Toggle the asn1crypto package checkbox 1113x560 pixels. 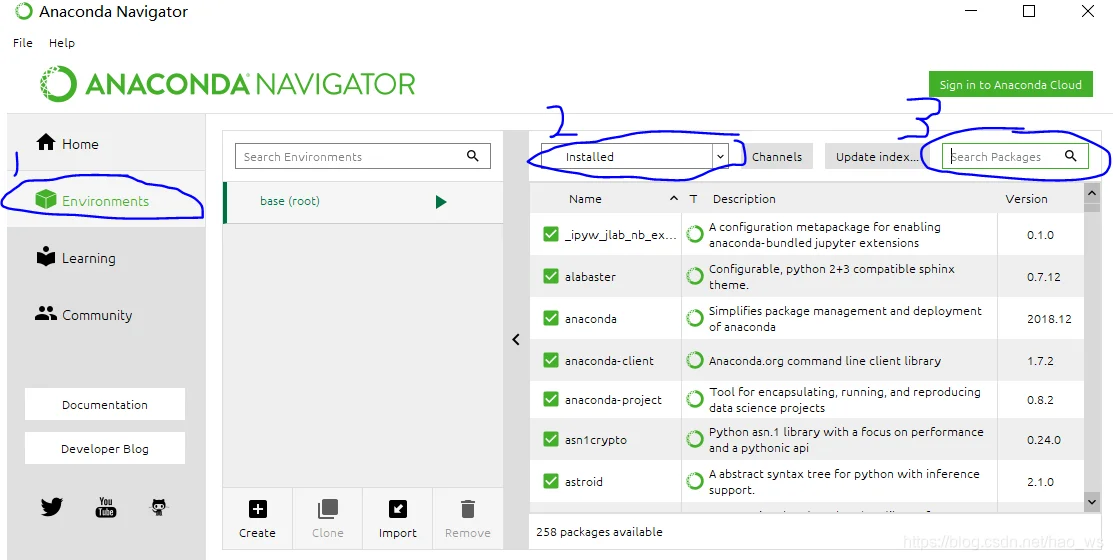[x=551, y=439]
